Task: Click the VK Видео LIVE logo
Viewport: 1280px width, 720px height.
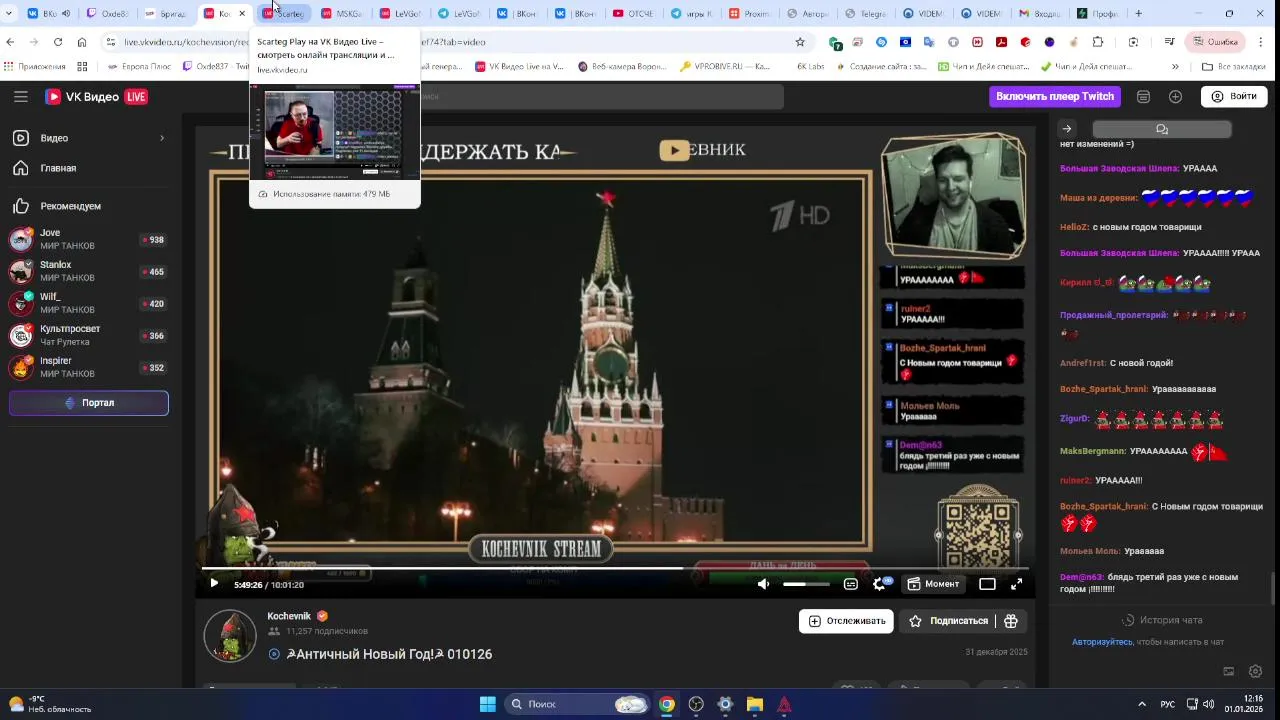Action: point(96,97)
